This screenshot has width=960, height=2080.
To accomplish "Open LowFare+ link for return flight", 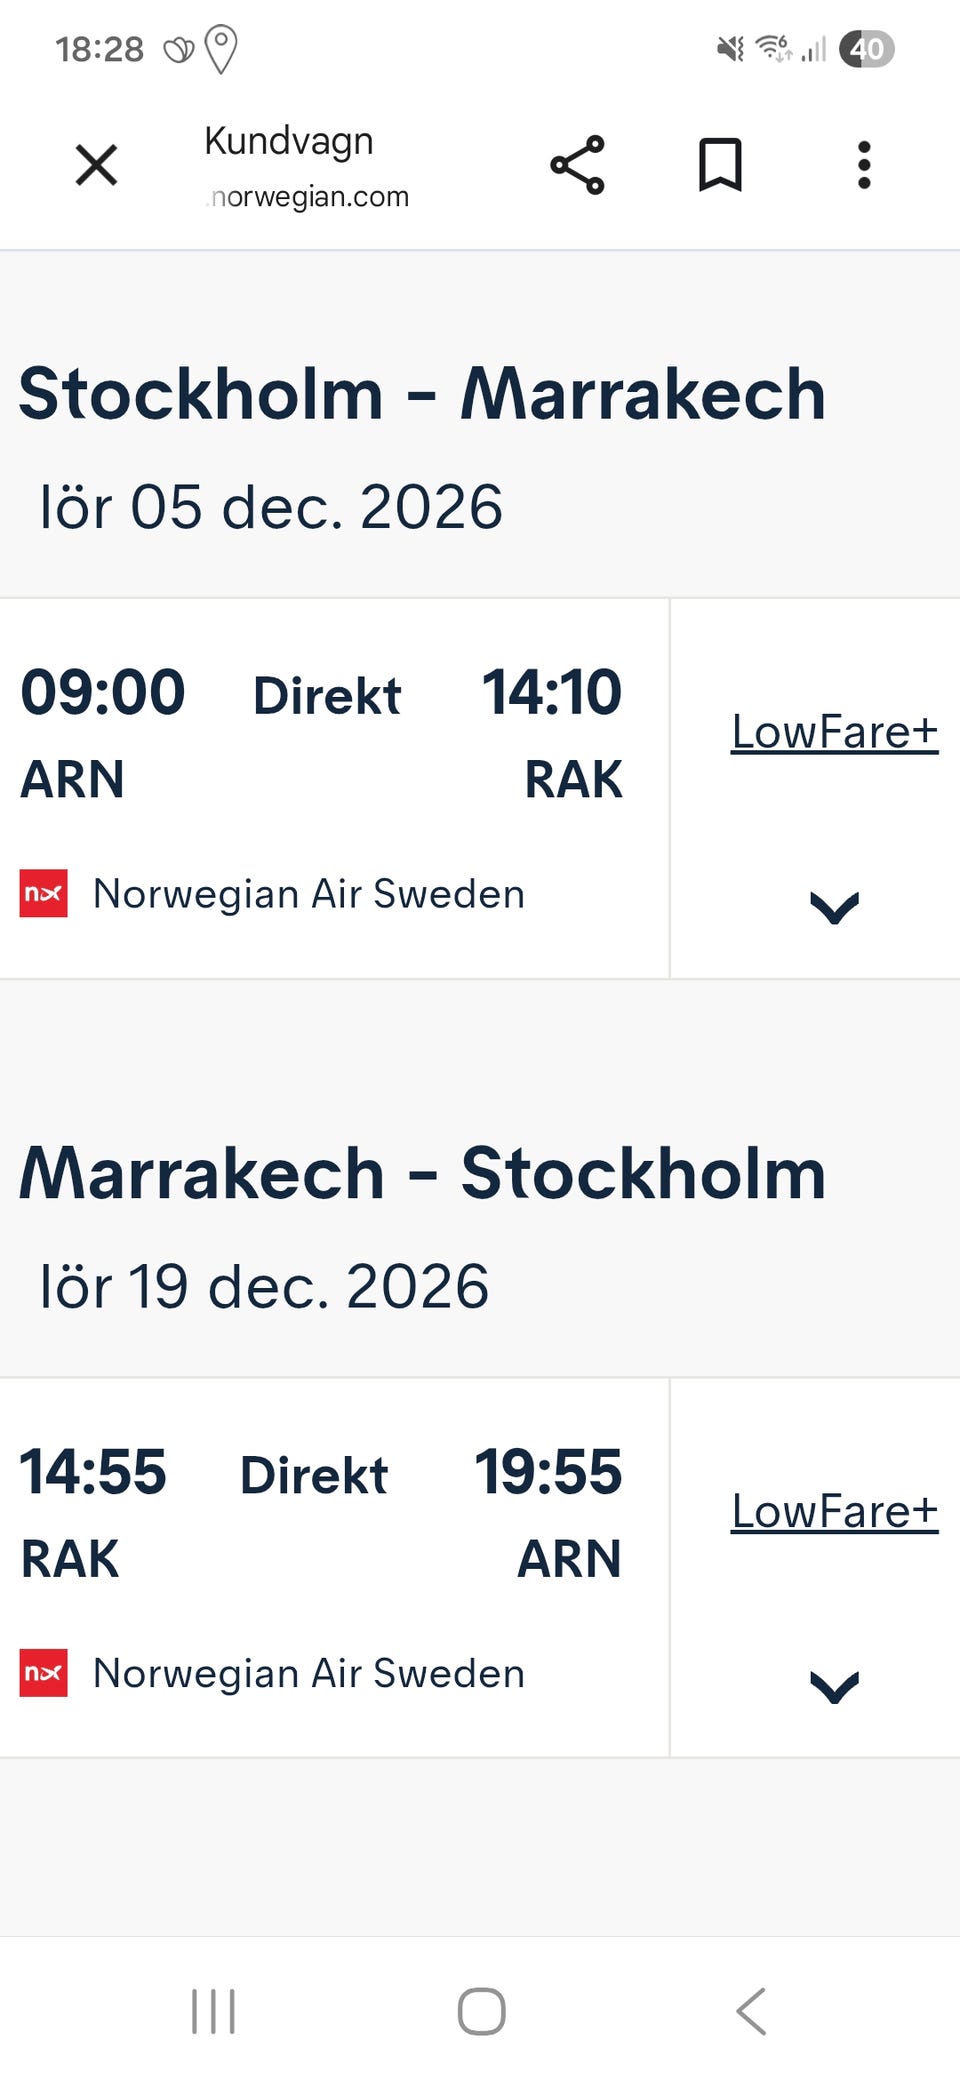I will tap(834, 1511).
